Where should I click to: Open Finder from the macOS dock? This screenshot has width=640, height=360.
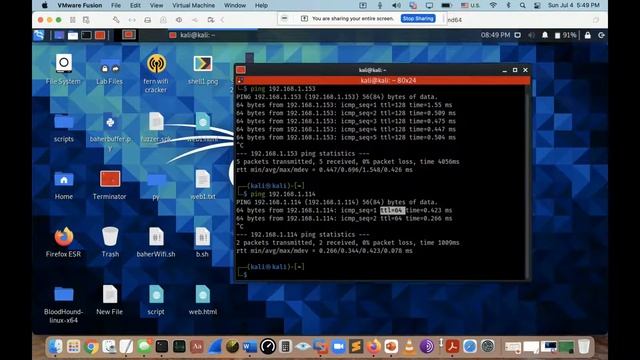56,347
